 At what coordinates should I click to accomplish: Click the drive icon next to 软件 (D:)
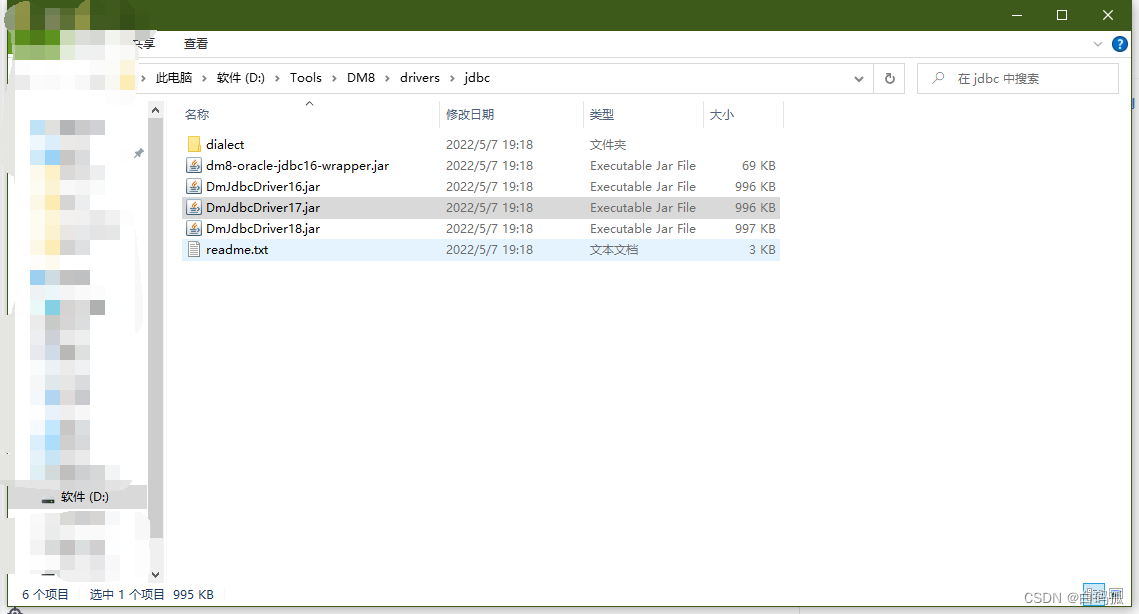[x=48, y=499]
